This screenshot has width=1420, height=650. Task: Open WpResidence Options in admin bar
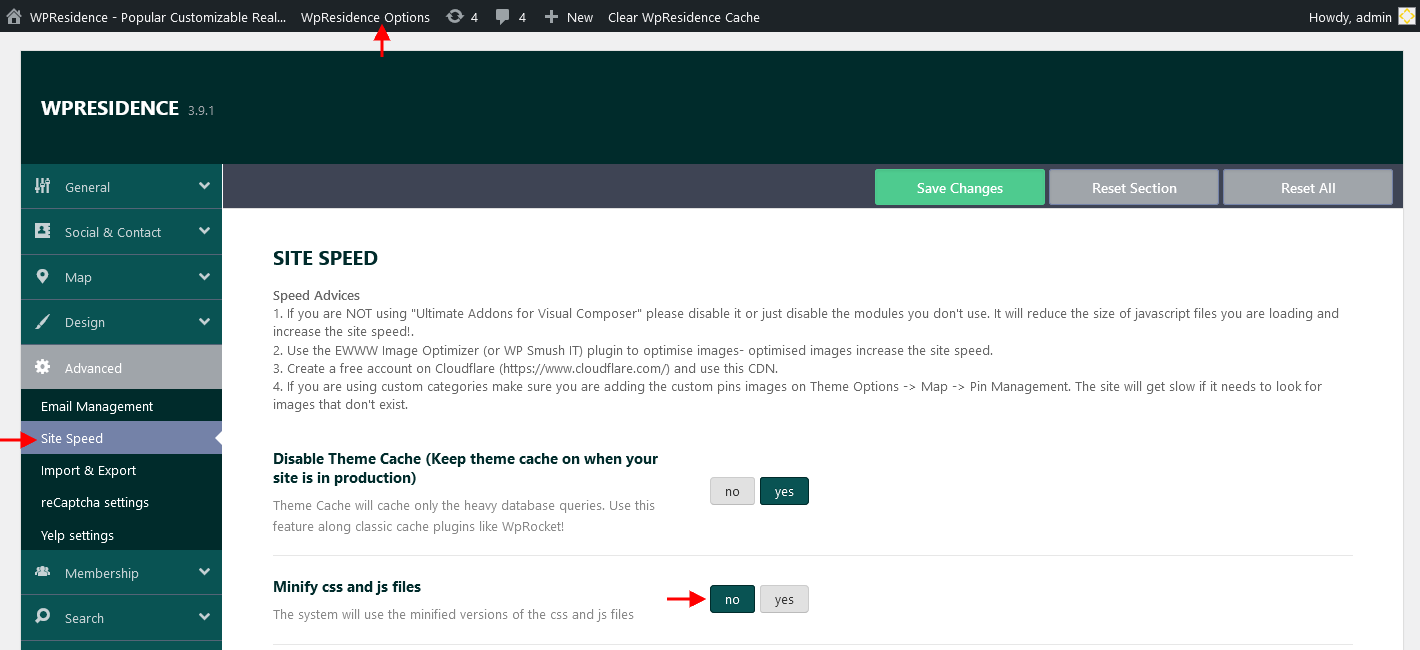click(x=365, y=17)
